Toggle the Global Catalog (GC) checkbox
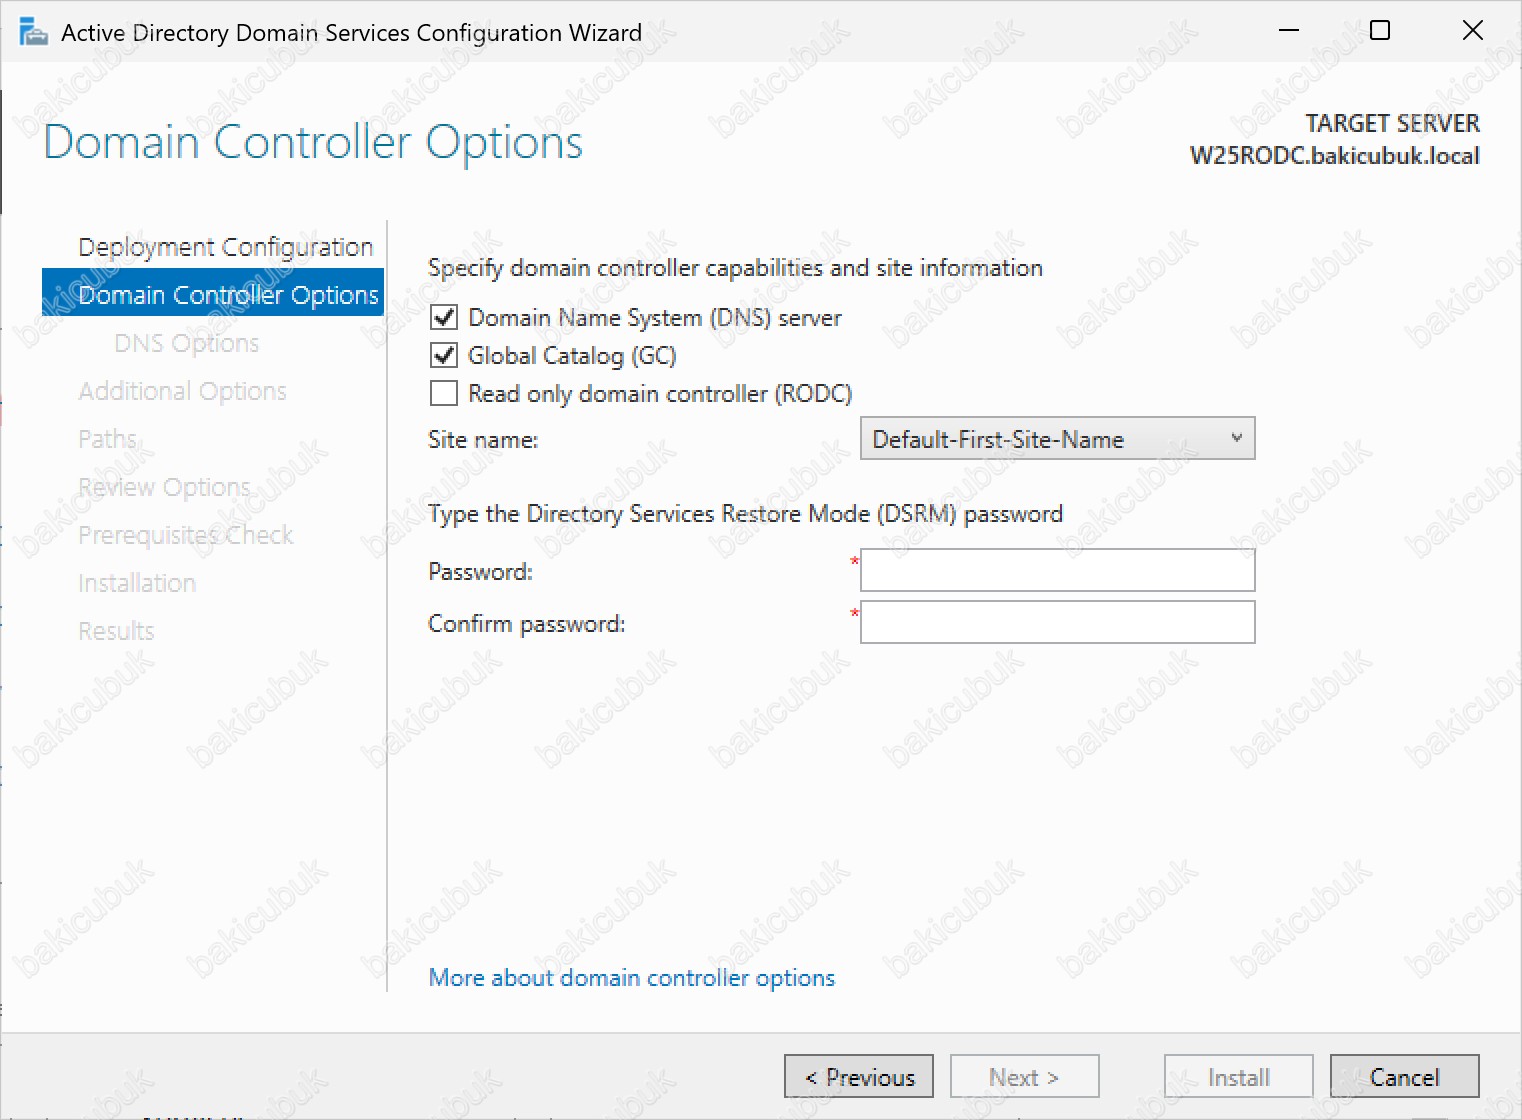1522x1120 pixels. pyautogui.click(x=444, y=356)
